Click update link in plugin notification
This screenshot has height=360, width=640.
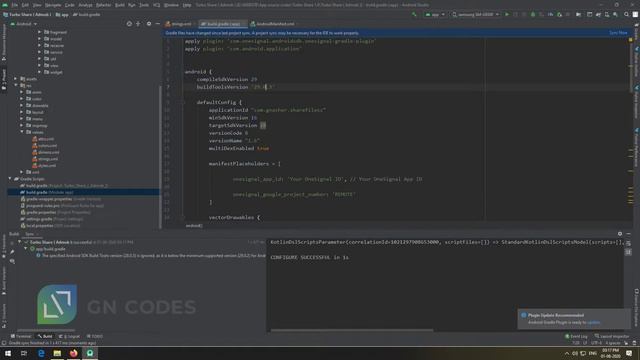[x=593, y=322]
